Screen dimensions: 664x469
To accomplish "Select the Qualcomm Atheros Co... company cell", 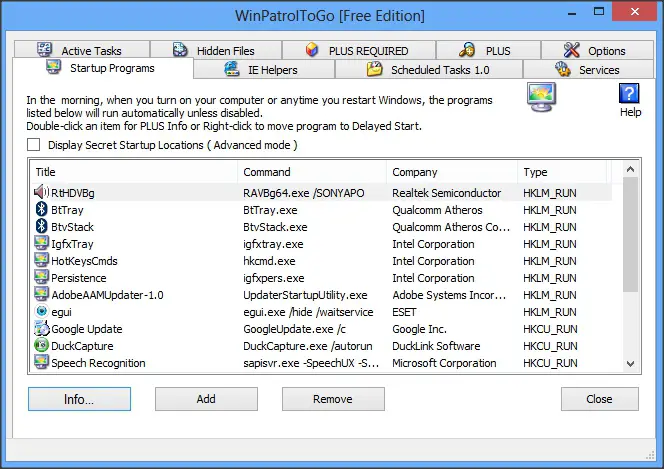I will pos(451,227).
